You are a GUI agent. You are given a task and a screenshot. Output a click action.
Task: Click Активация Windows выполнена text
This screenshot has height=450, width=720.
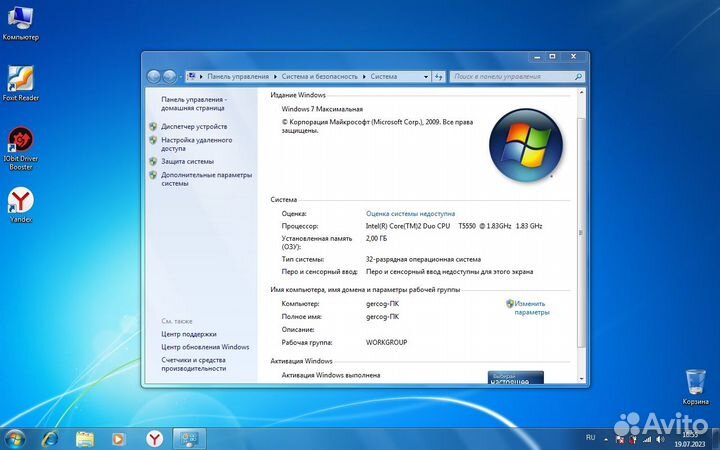click(x=331, y=375)
